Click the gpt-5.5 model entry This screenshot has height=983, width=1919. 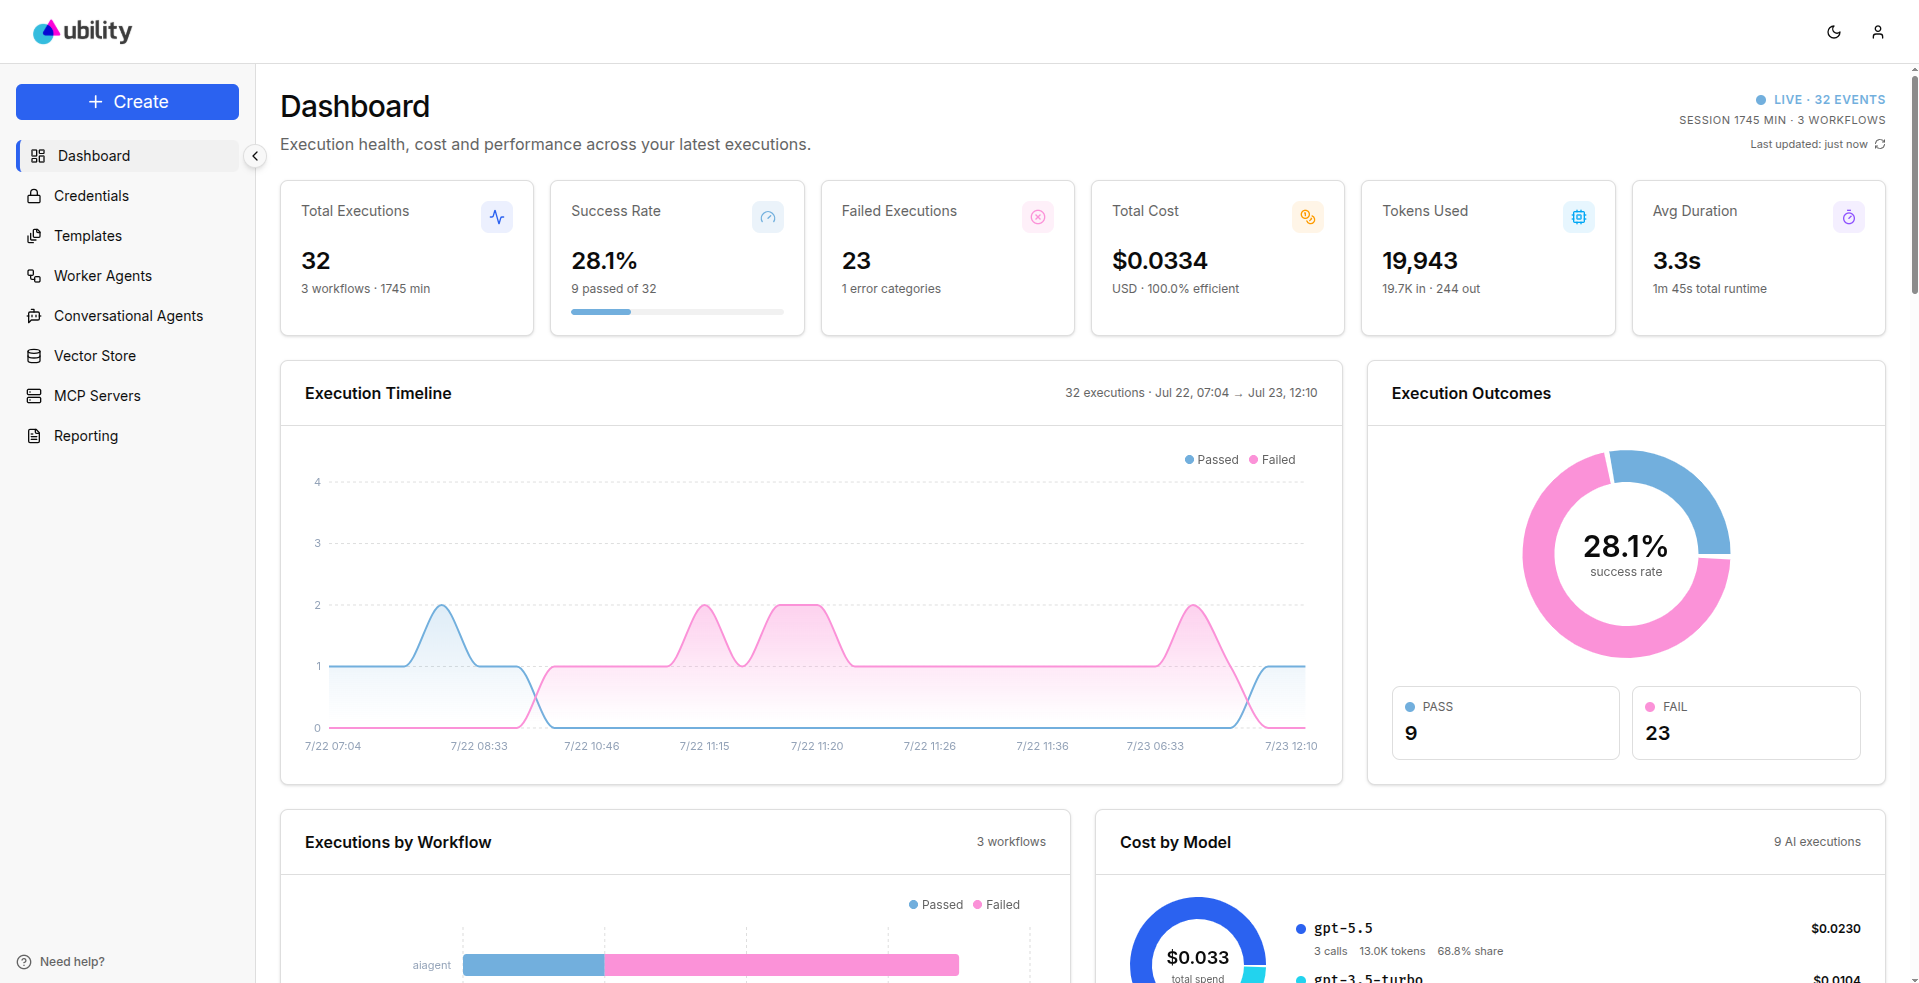pos(1343,929)
